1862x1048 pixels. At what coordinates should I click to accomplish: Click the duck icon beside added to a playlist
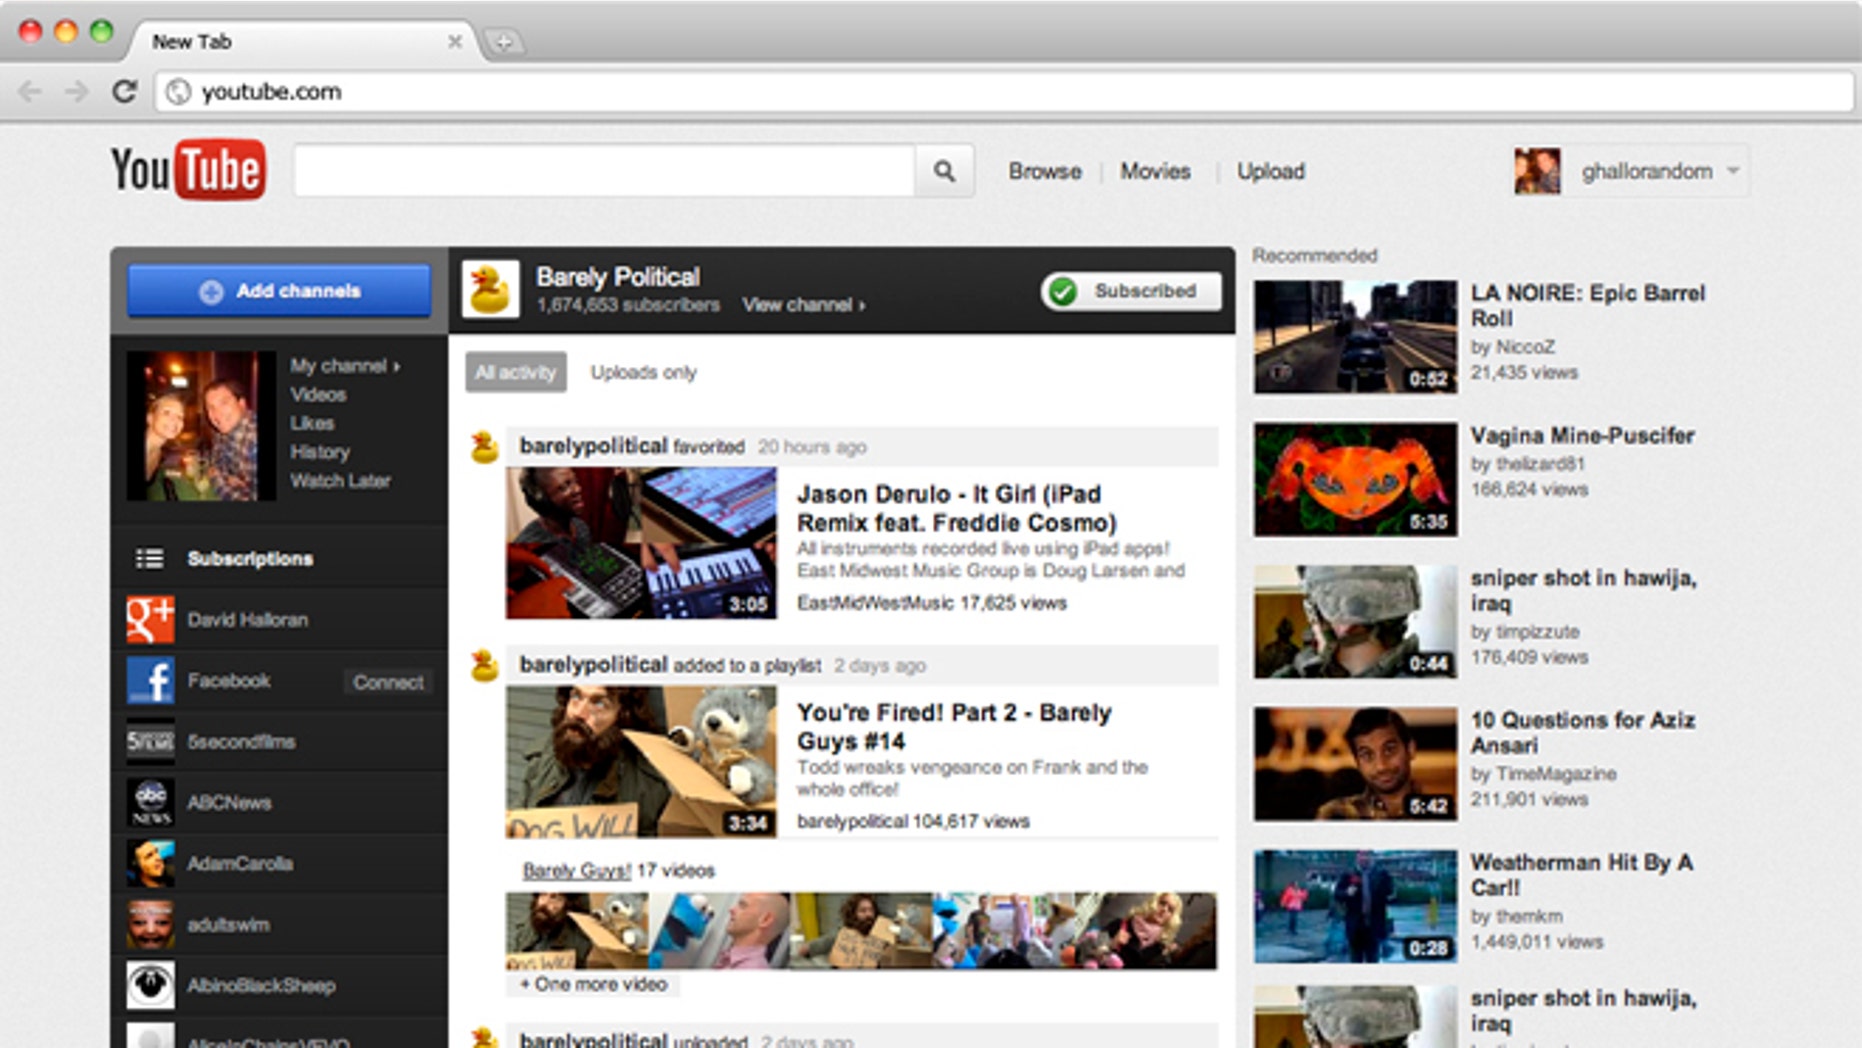[485, 665]
